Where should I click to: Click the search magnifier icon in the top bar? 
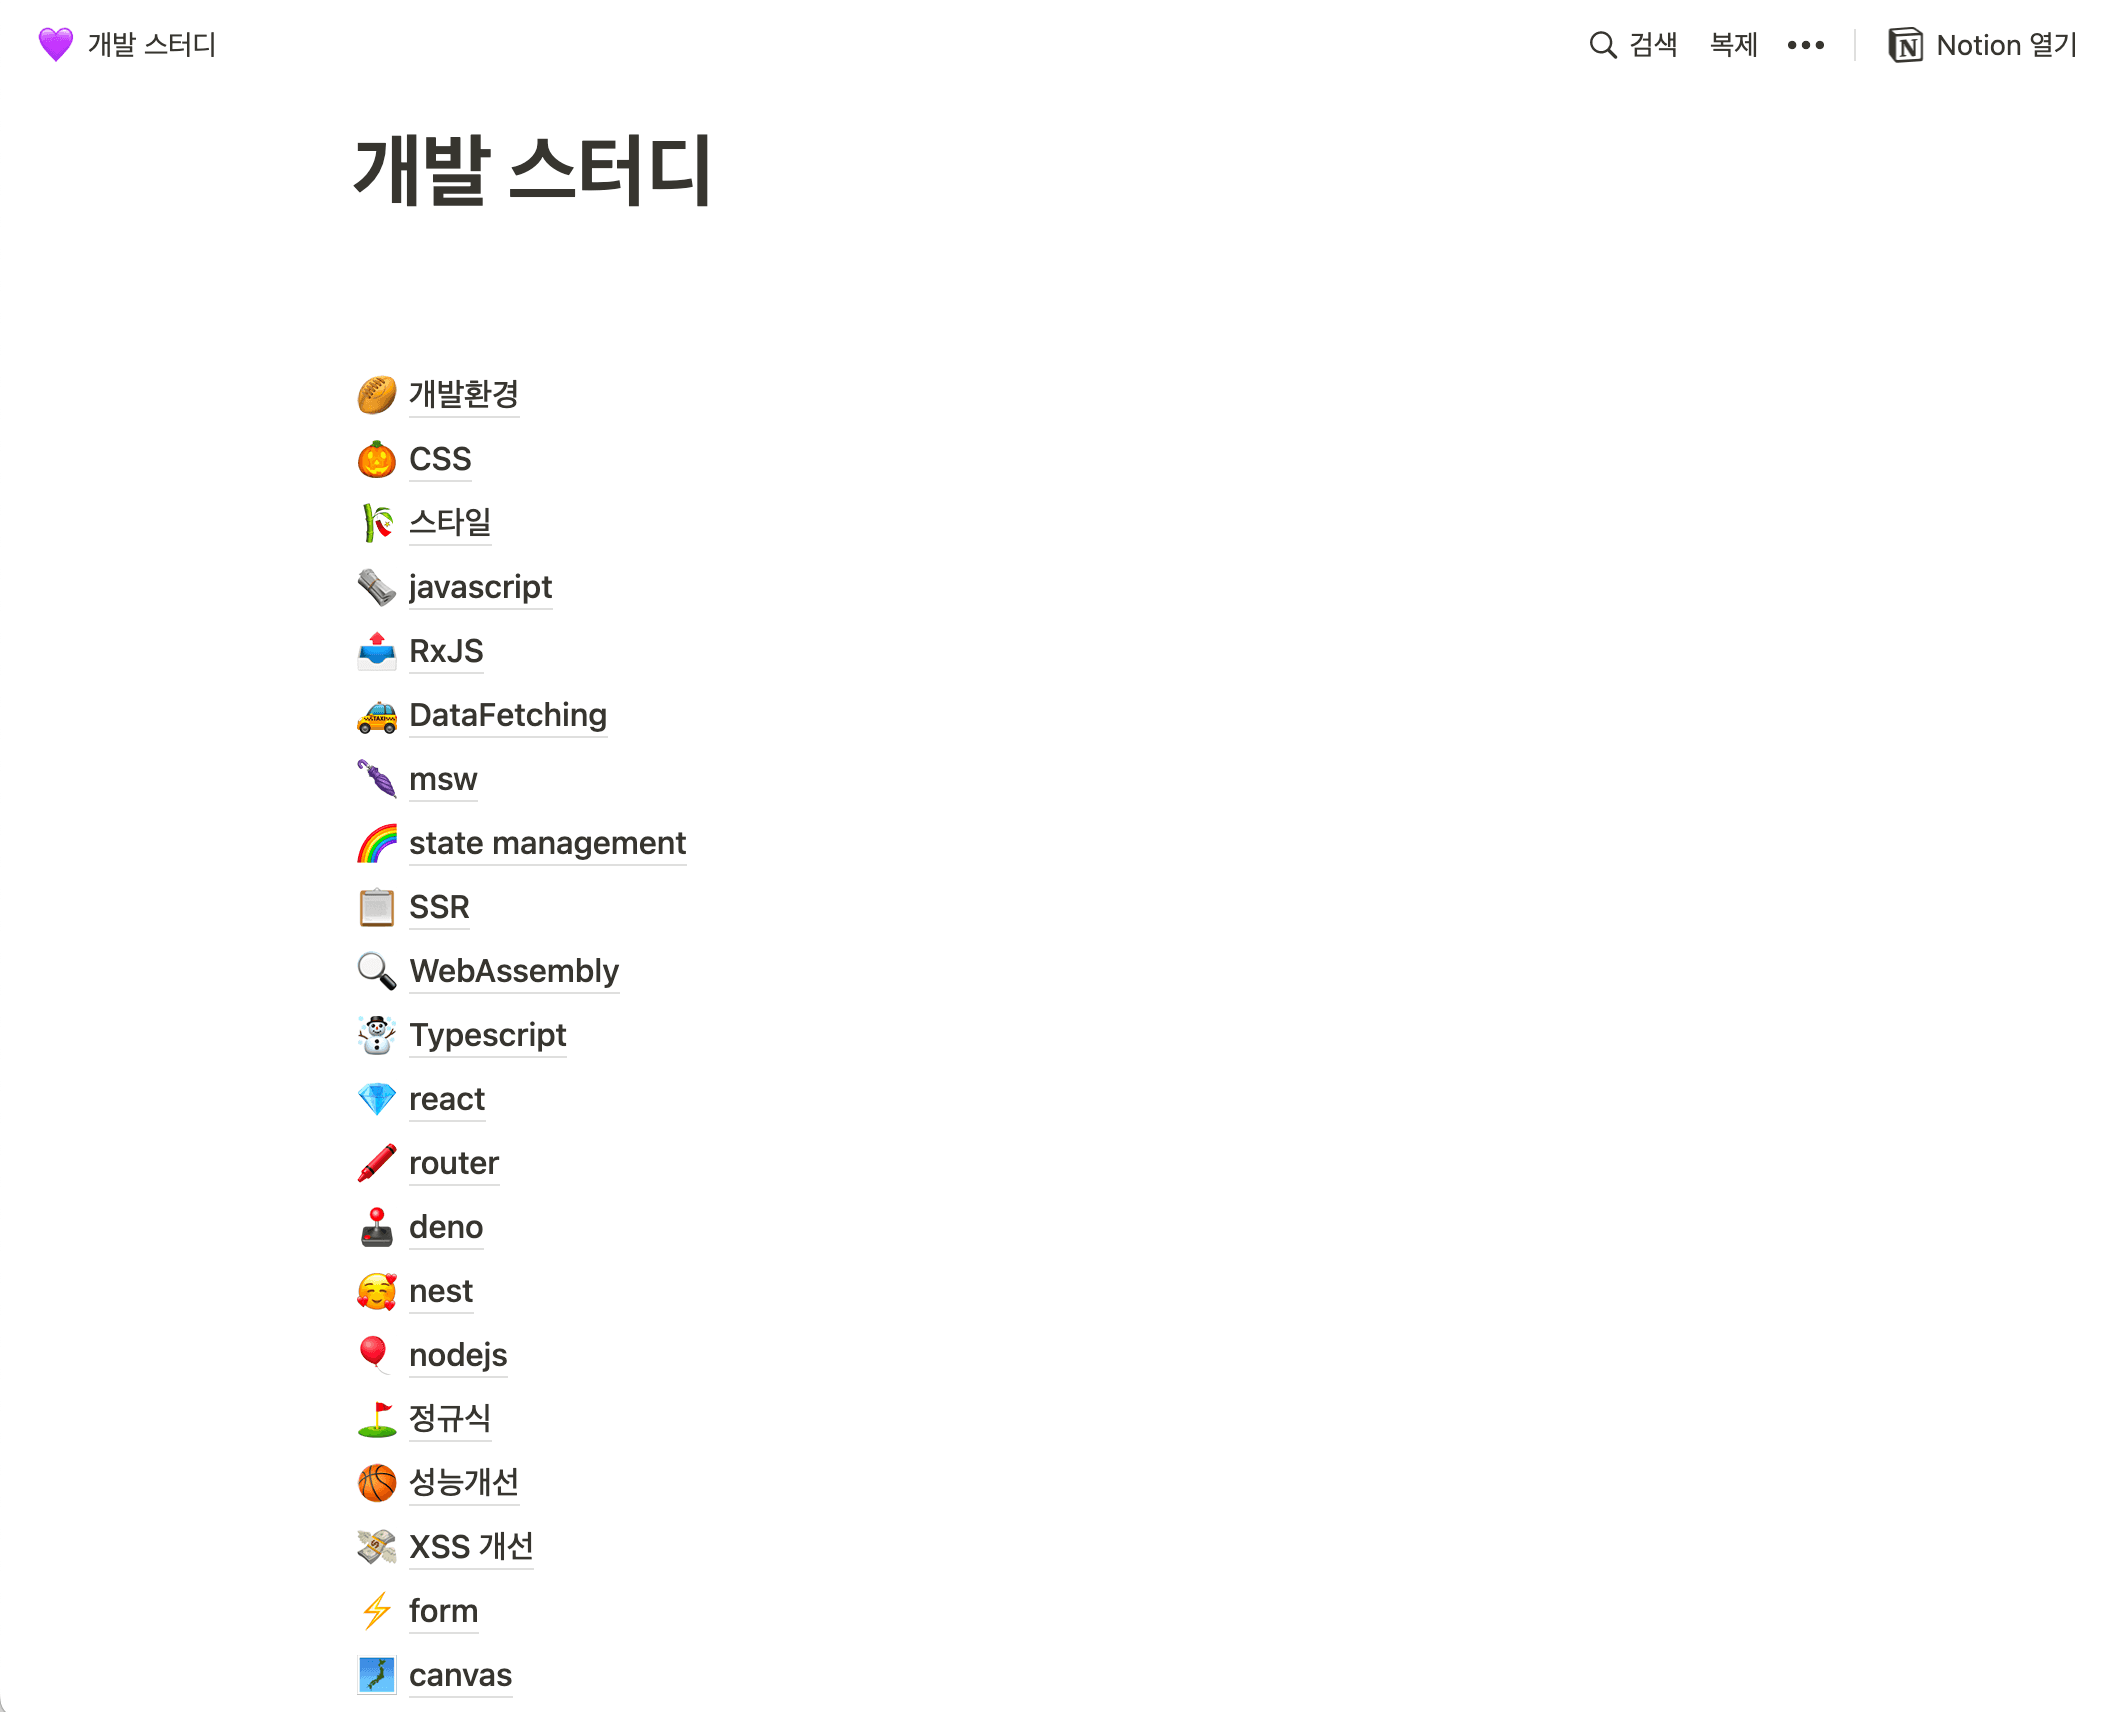point(1603,45)
